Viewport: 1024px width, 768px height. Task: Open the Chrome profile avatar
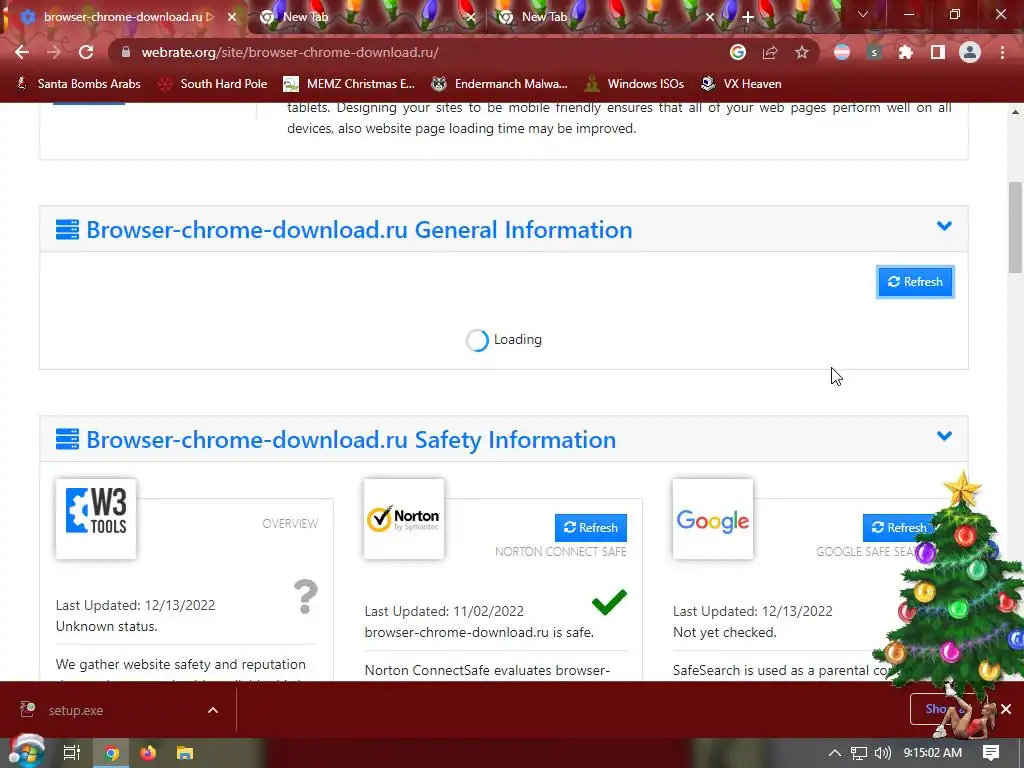(x=970, y=52)
